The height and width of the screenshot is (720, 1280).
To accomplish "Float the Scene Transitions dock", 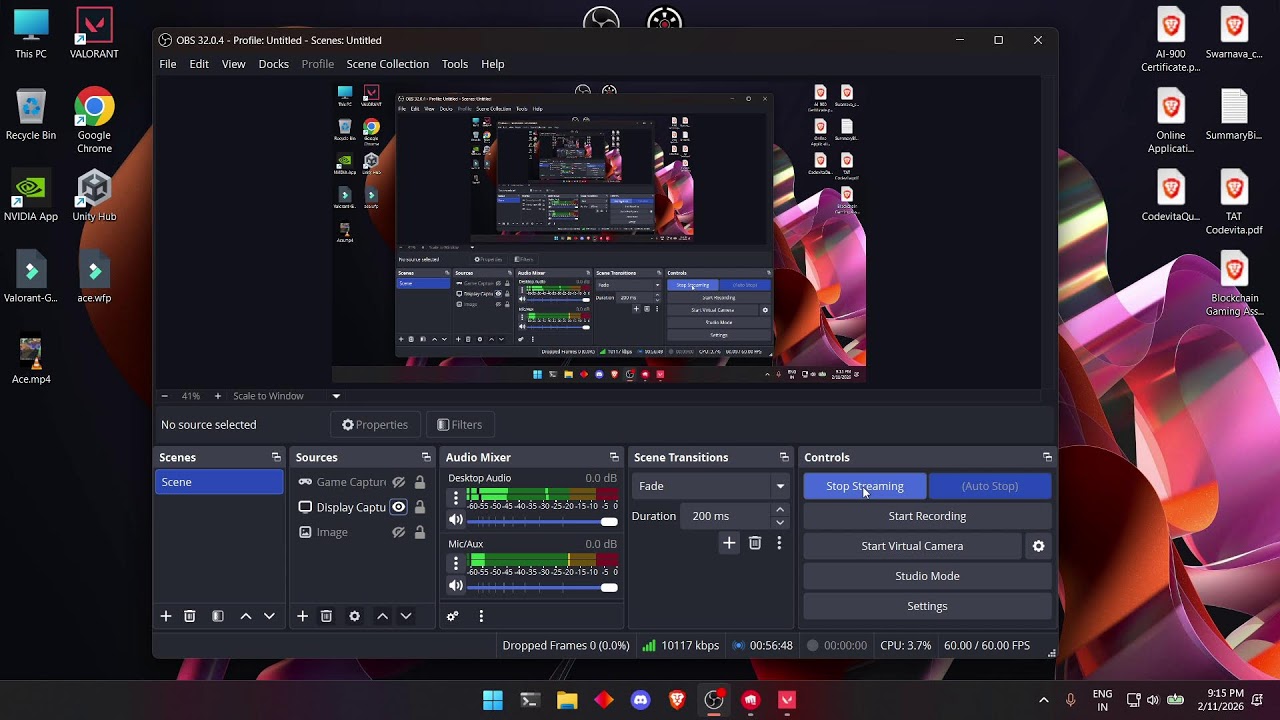I will [784, 457].
